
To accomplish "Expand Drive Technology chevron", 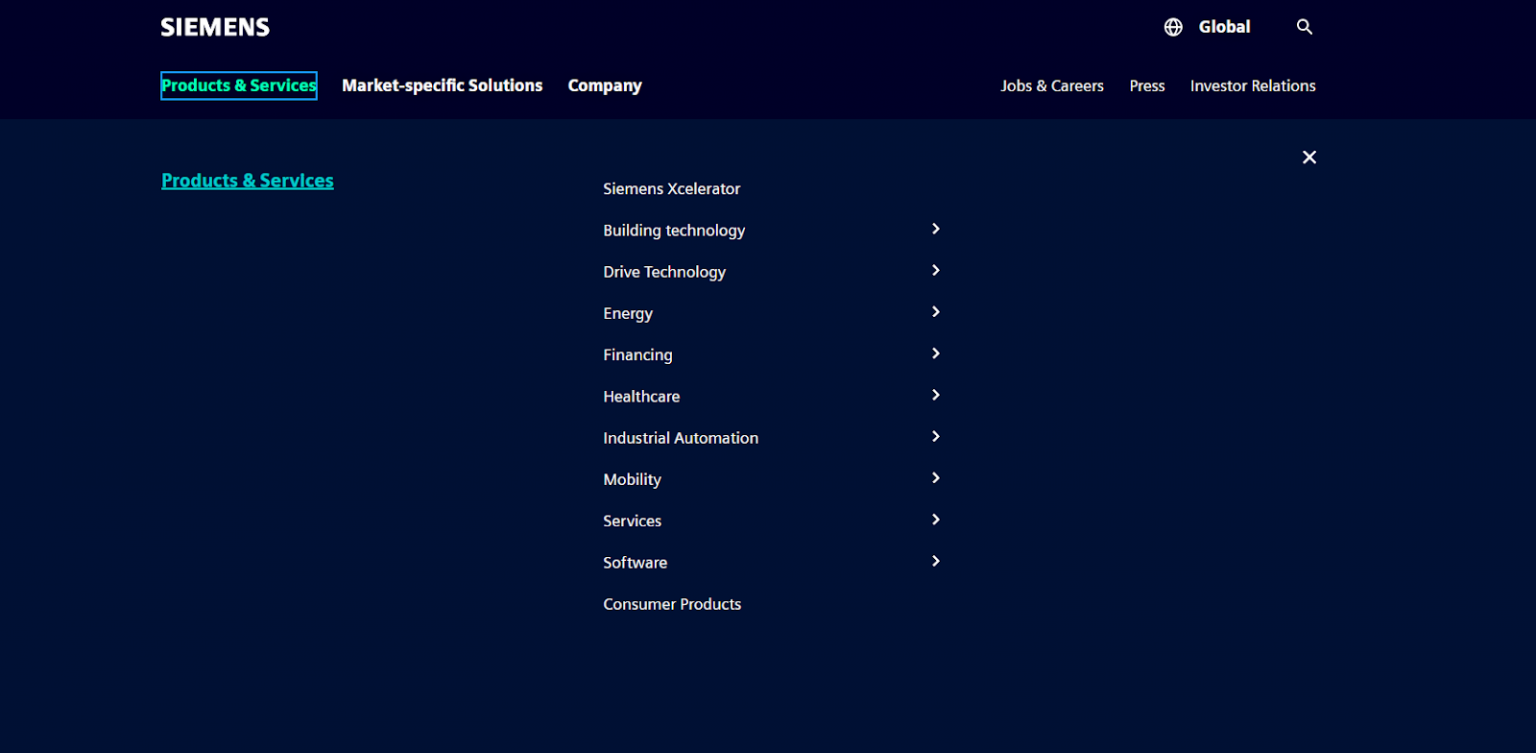I will [x=936, y=270].
